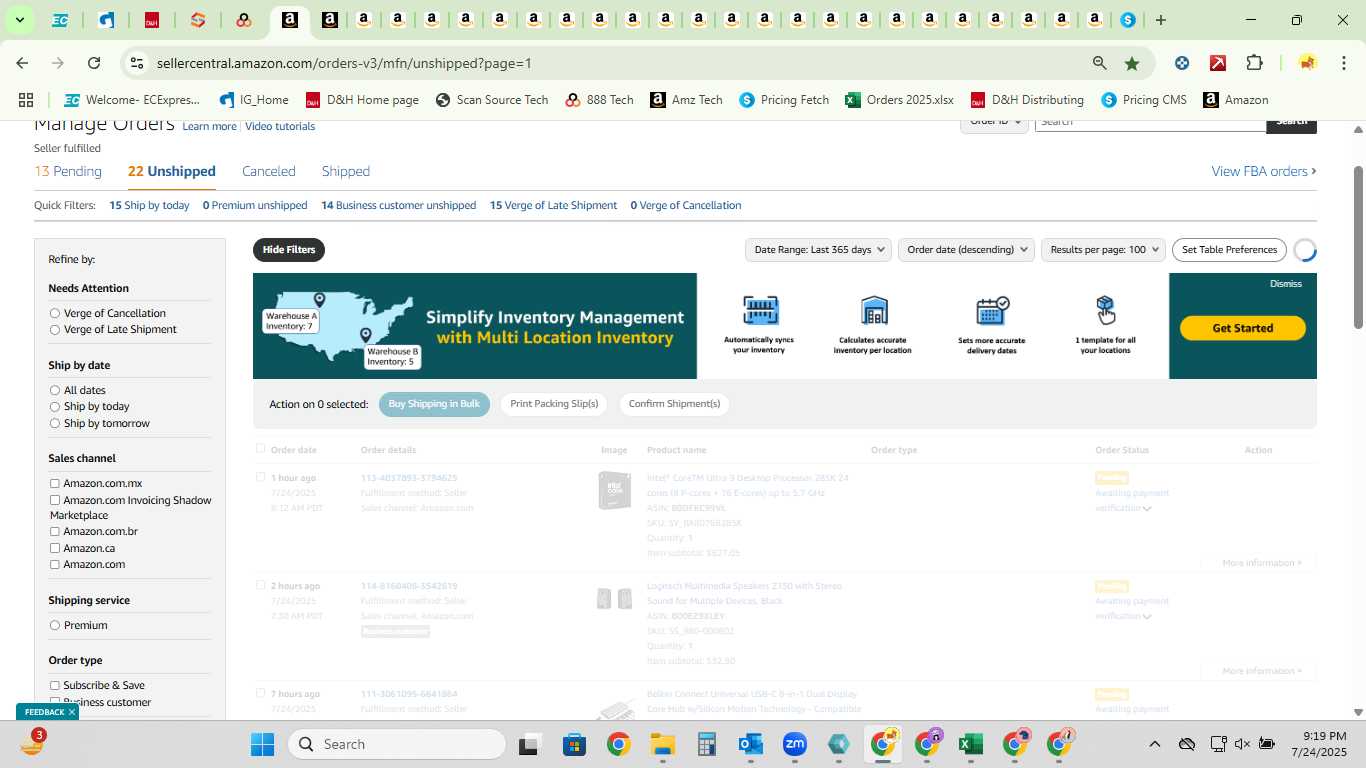
Task: Reload the Seller Central page
Action: pos(94,63)
